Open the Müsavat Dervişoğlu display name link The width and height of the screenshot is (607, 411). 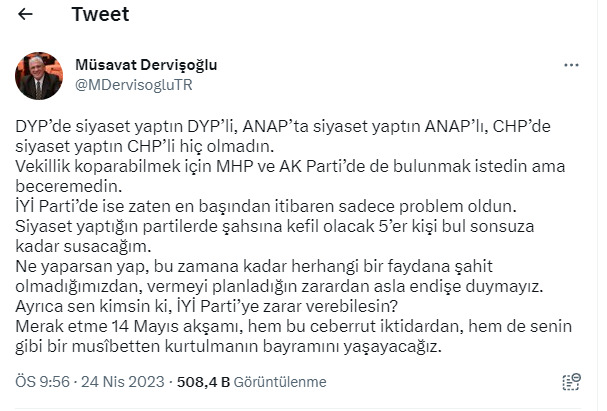(146, 65)
